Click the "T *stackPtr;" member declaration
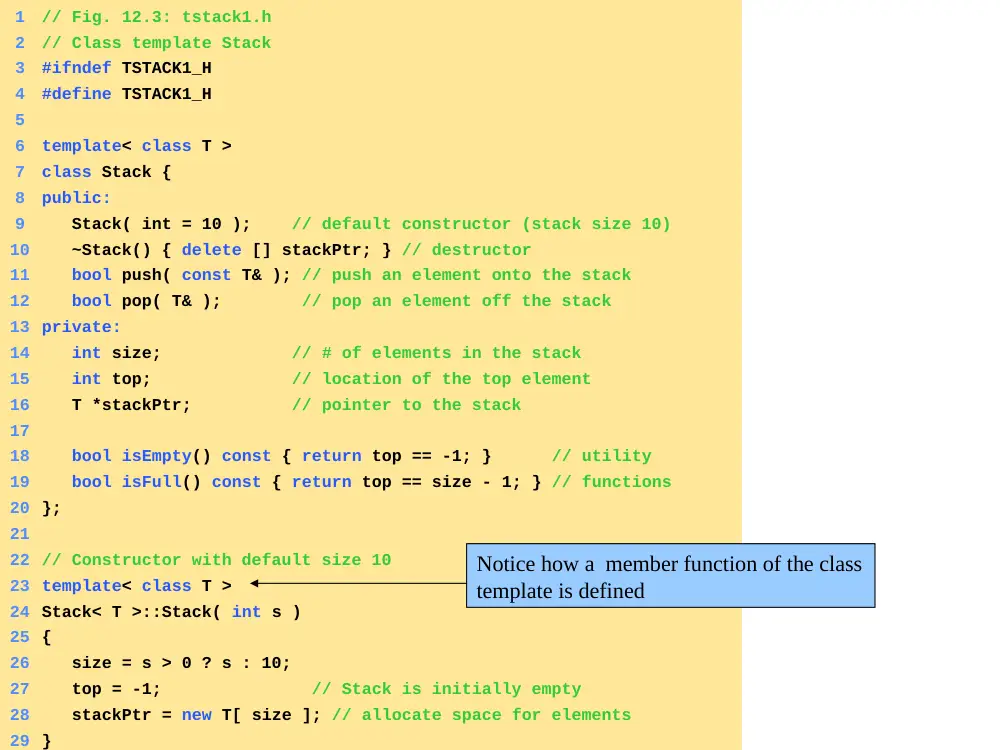This screenshot has width=1000, height=750. click(131, 405)
